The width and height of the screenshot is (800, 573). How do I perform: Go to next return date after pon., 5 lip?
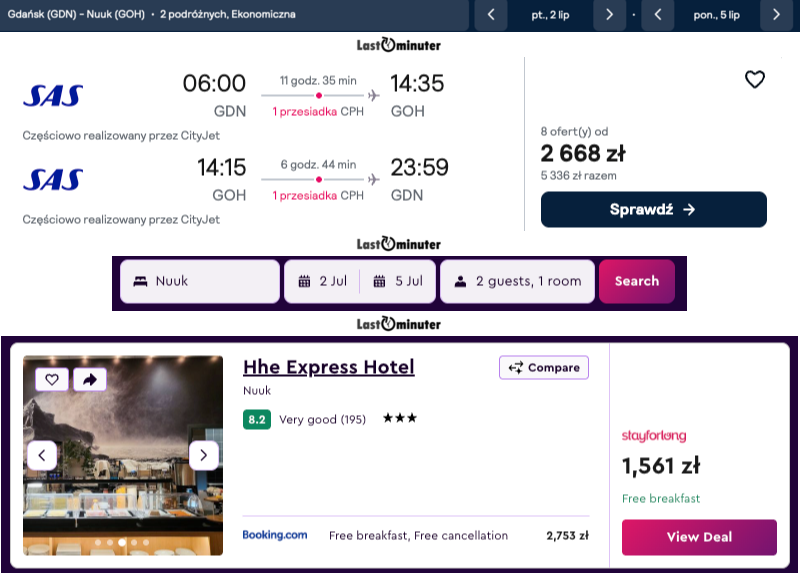(776, 15)
